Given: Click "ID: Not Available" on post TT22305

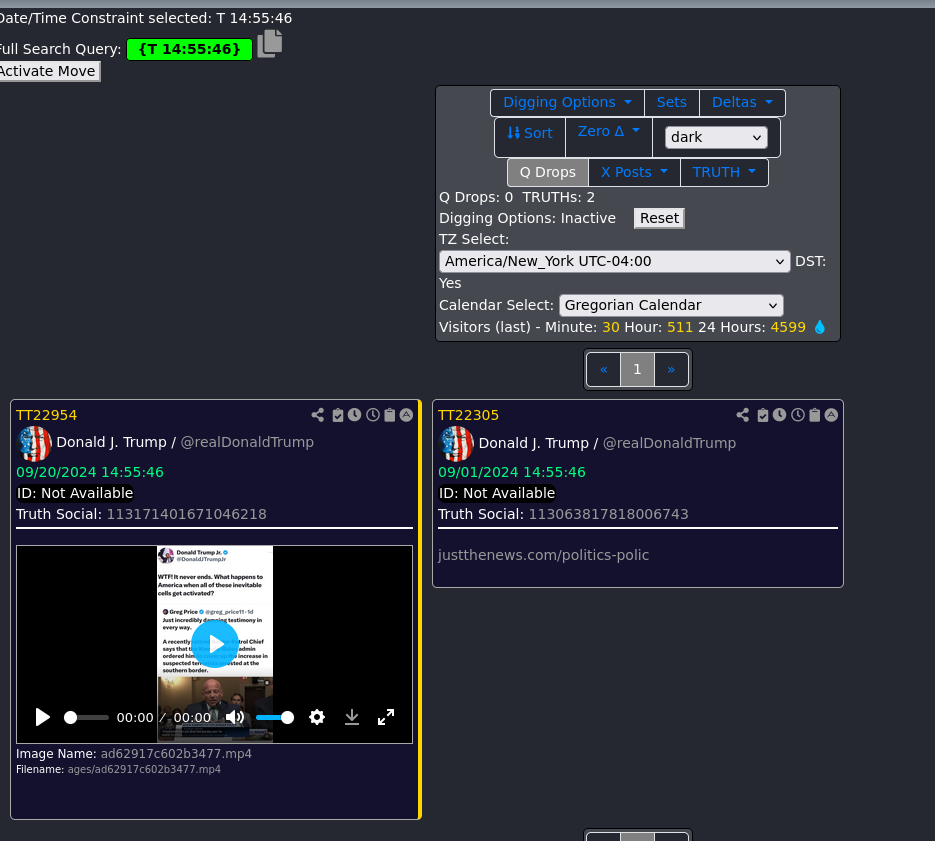Looking at the screenshot, I should point(497,493).
